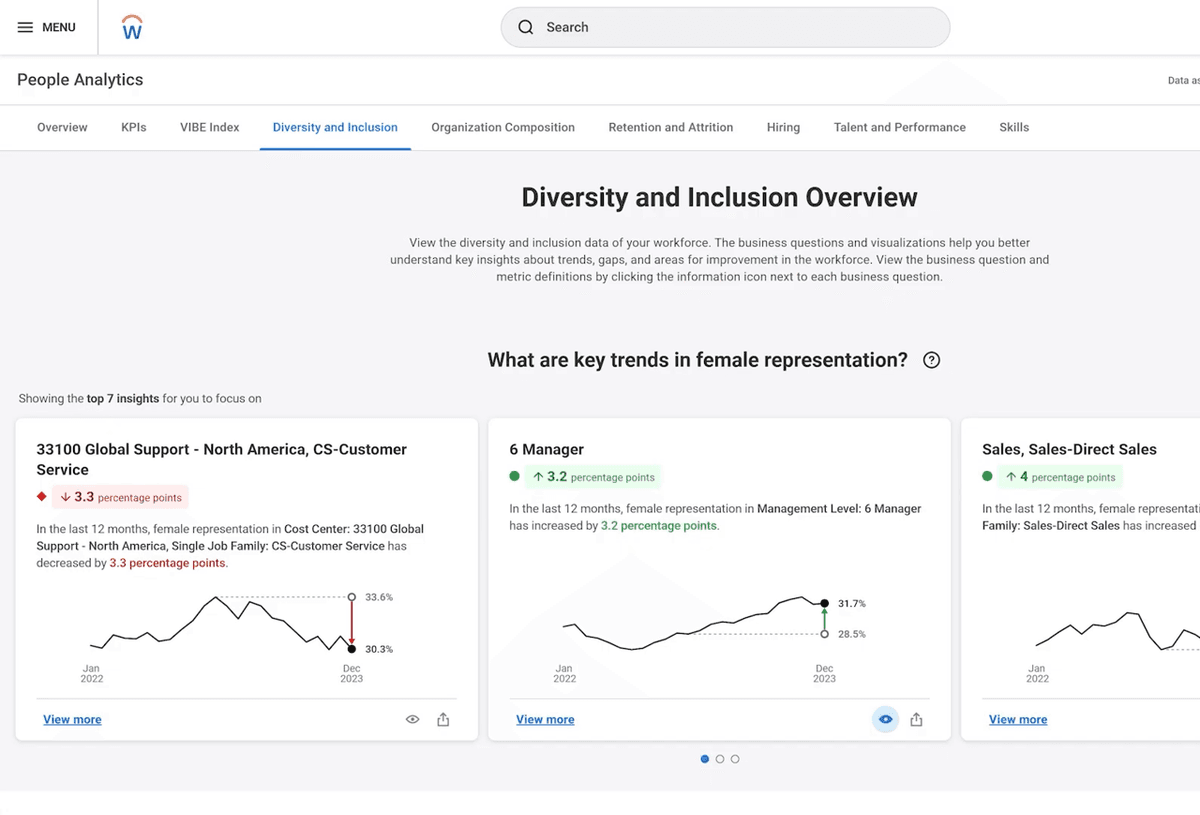This screenshot has height=815, width=1200.
Task: Switch to the KPIs tab
Action: (x=134, y=127)
